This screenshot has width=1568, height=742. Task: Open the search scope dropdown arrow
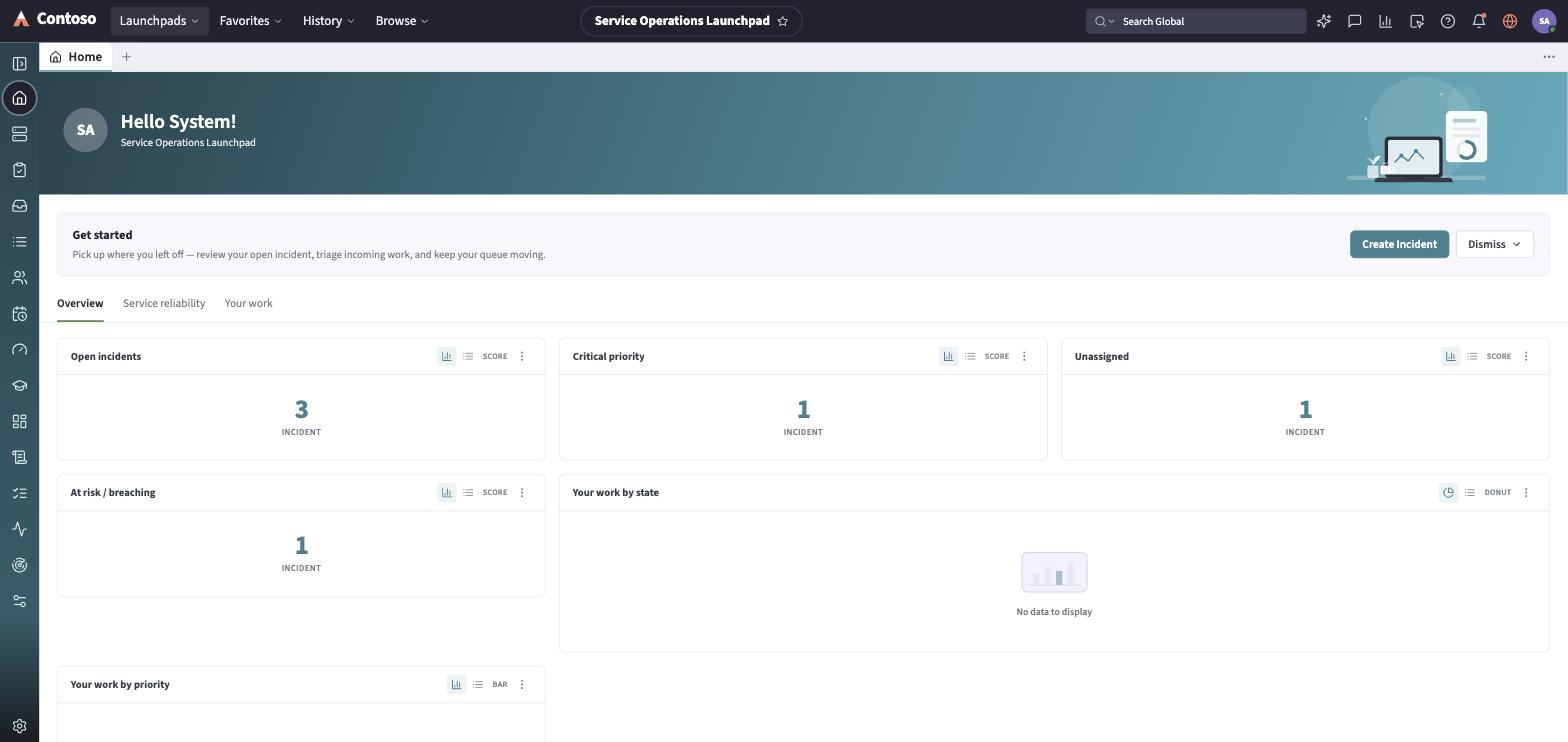tap(1111, 21)
